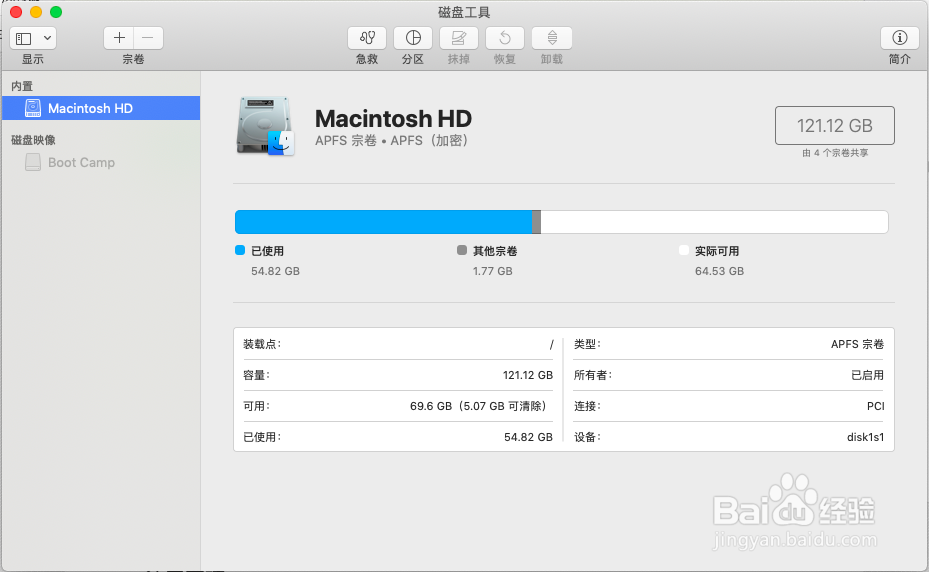
Task: Click the blue used-space bar segment
Action: point(383,222)
